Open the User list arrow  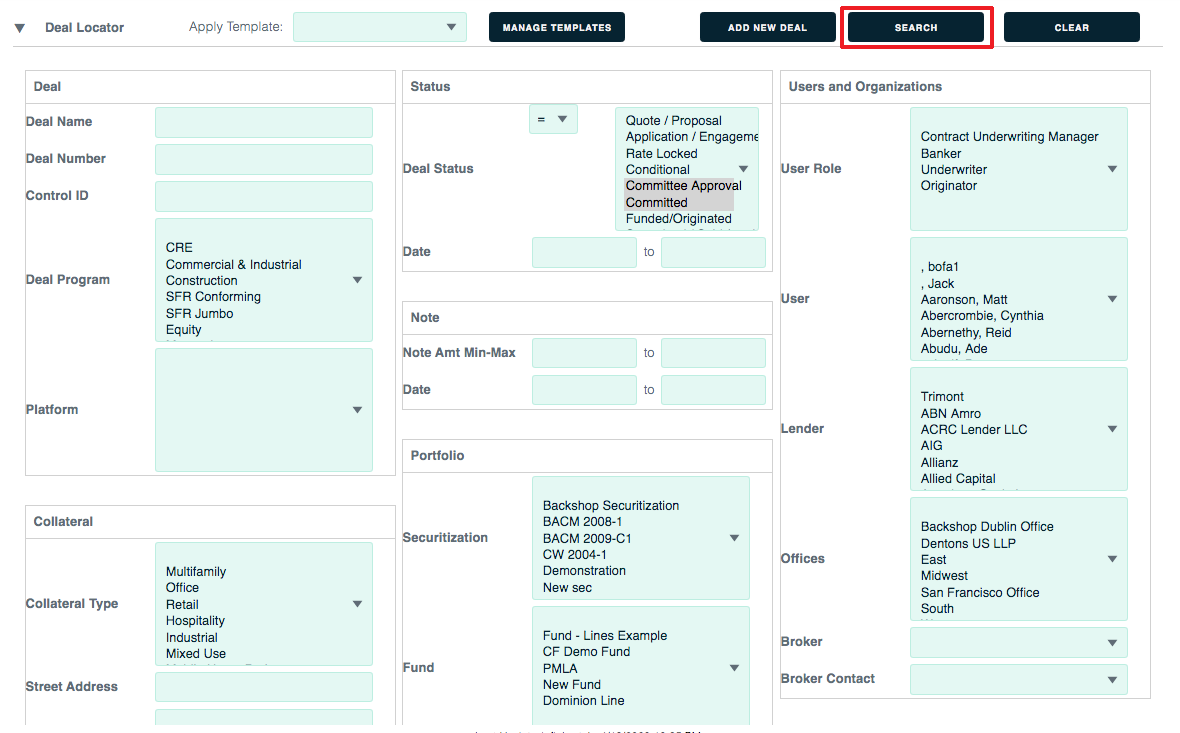tap(1112, 299)
